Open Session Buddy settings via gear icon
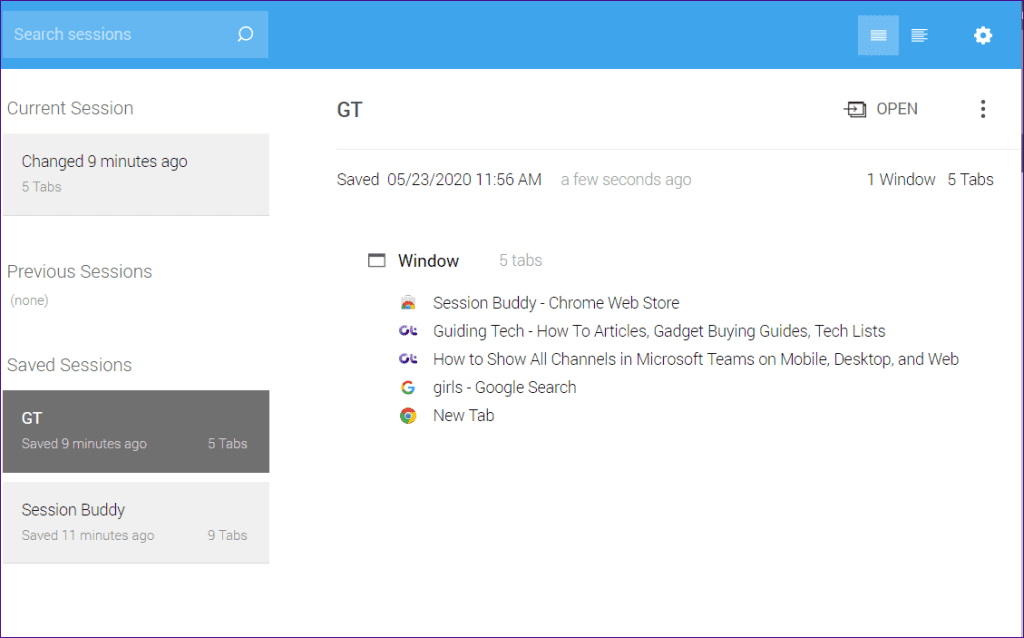Screen dimensions: 1024x638 click(x=983, y=34)
